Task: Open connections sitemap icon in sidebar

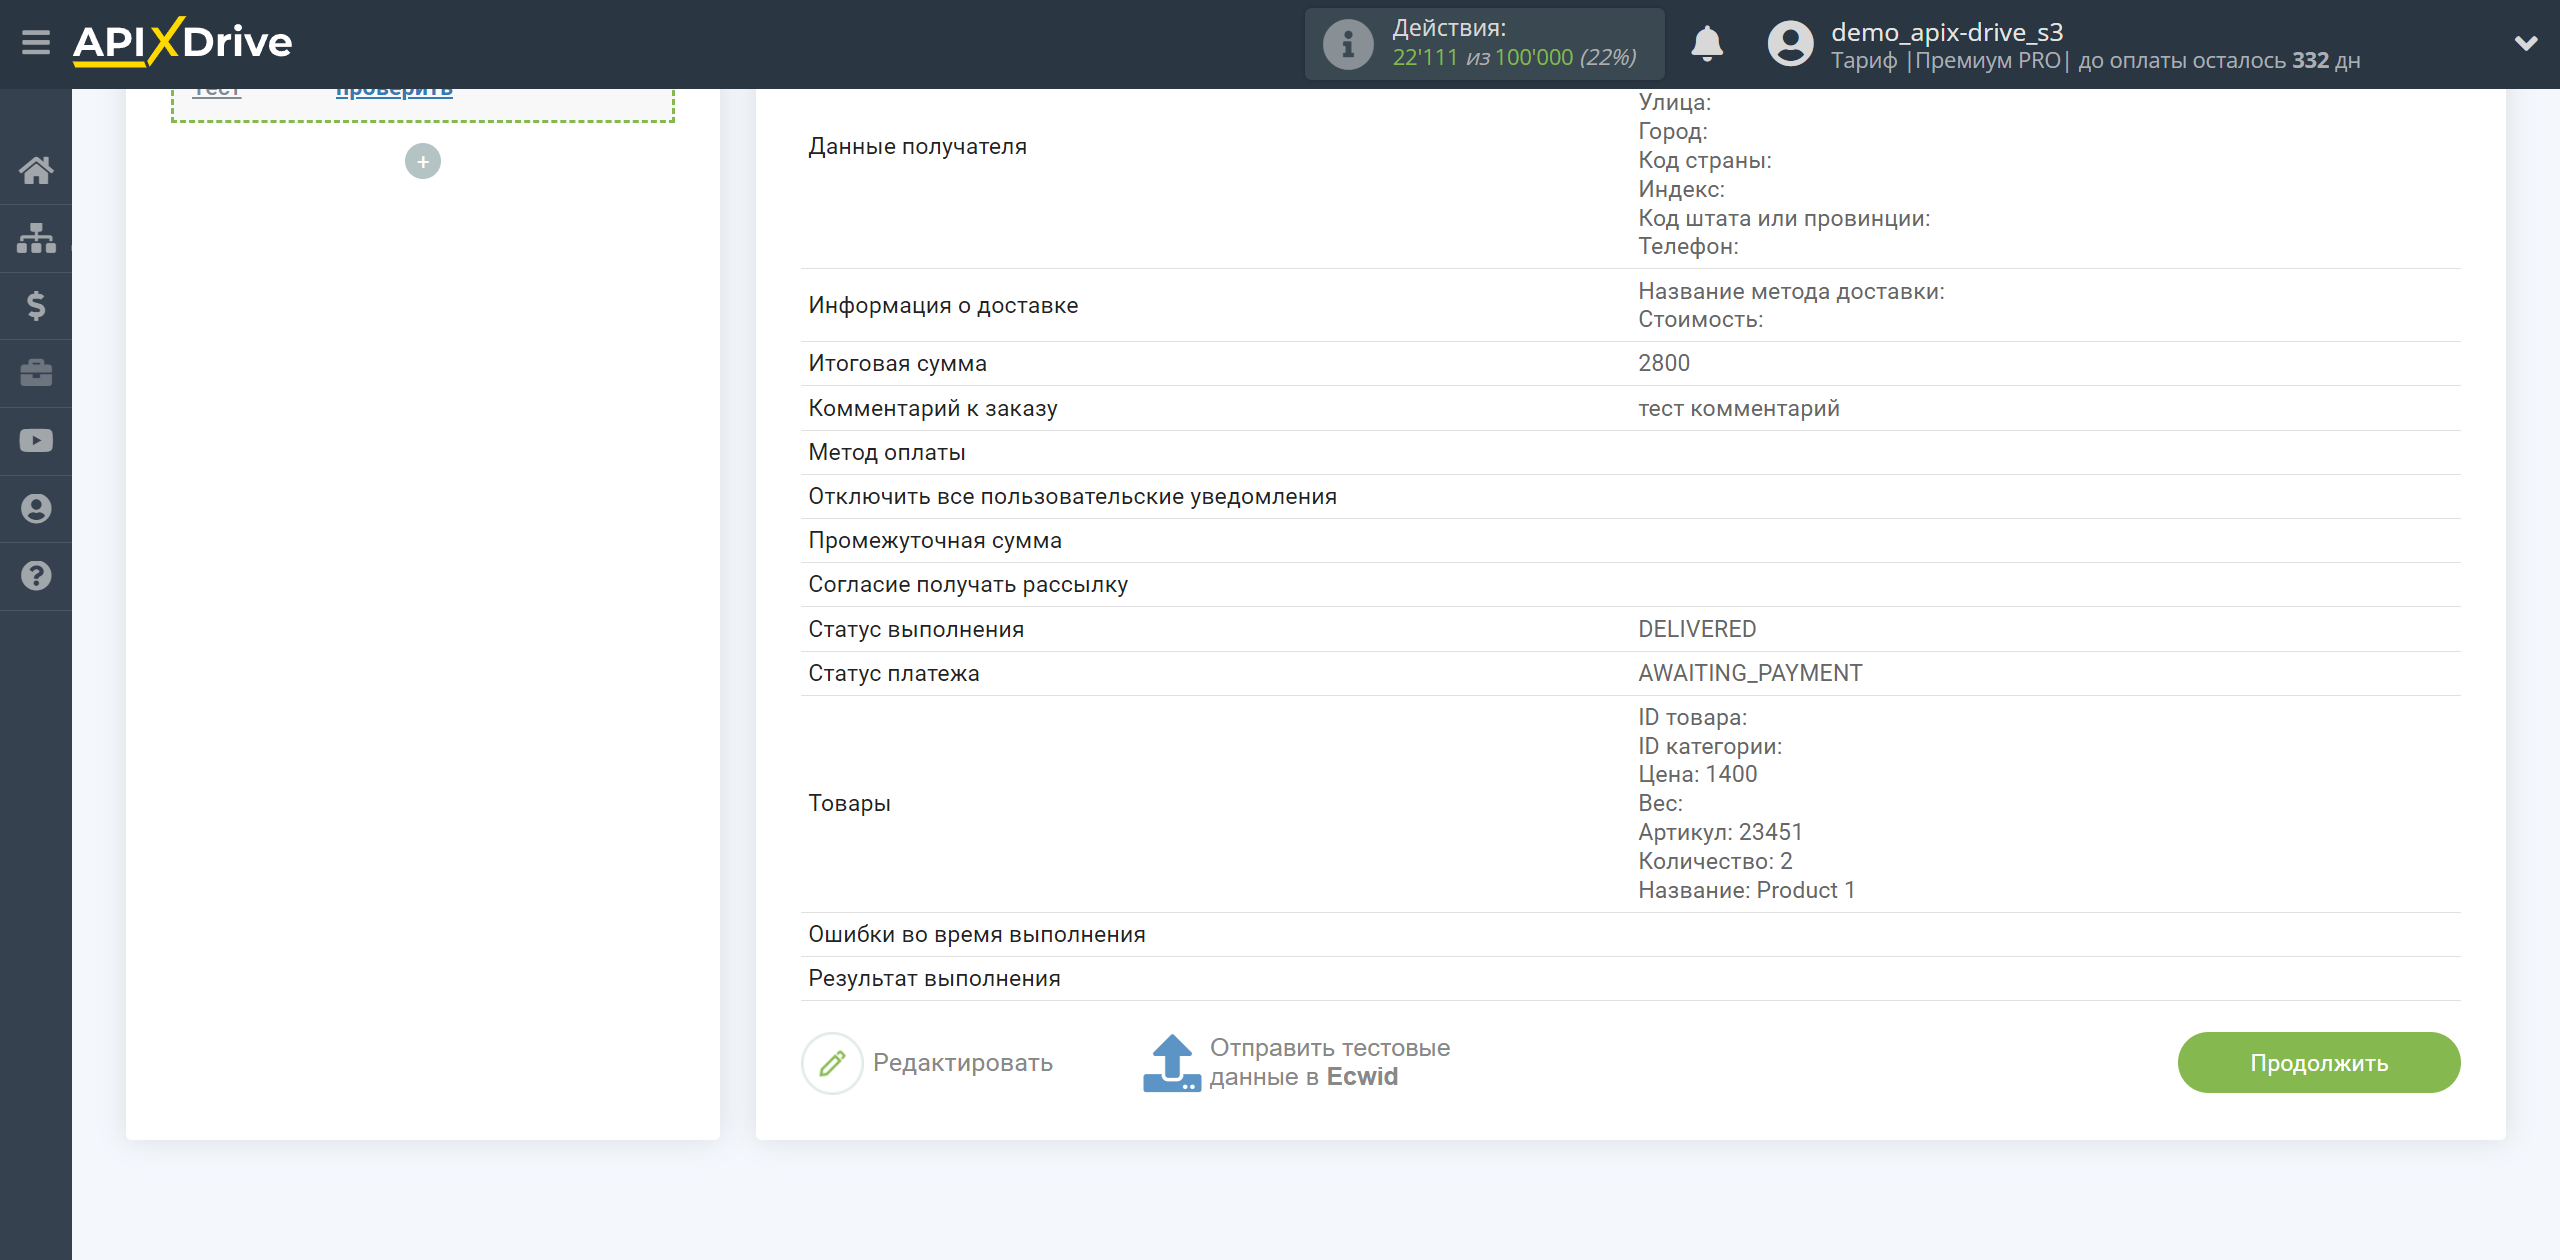Action: pos(36,238)
